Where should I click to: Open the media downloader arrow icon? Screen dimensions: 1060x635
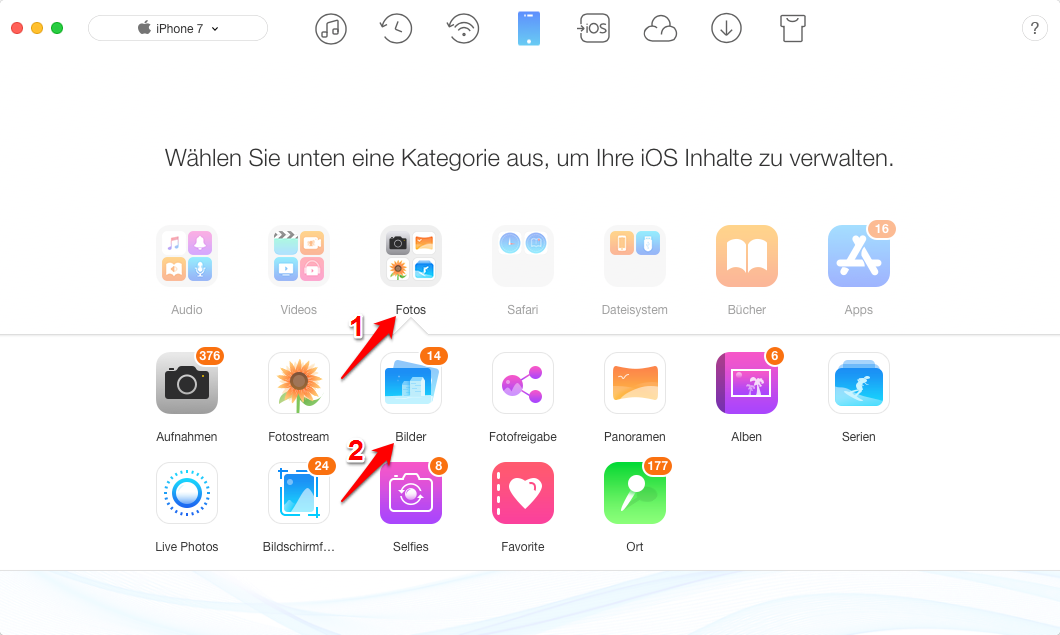[726, 29]
